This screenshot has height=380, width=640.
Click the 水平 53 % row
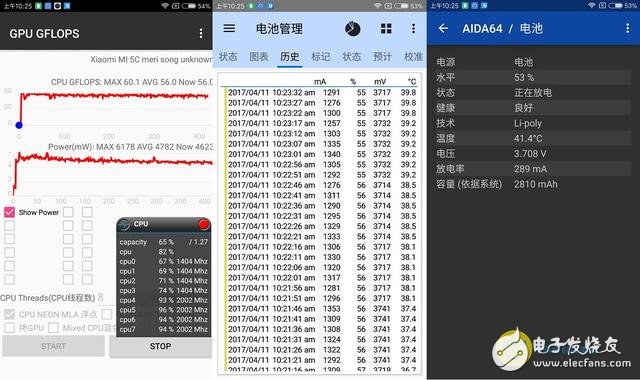tap(533, 77)
